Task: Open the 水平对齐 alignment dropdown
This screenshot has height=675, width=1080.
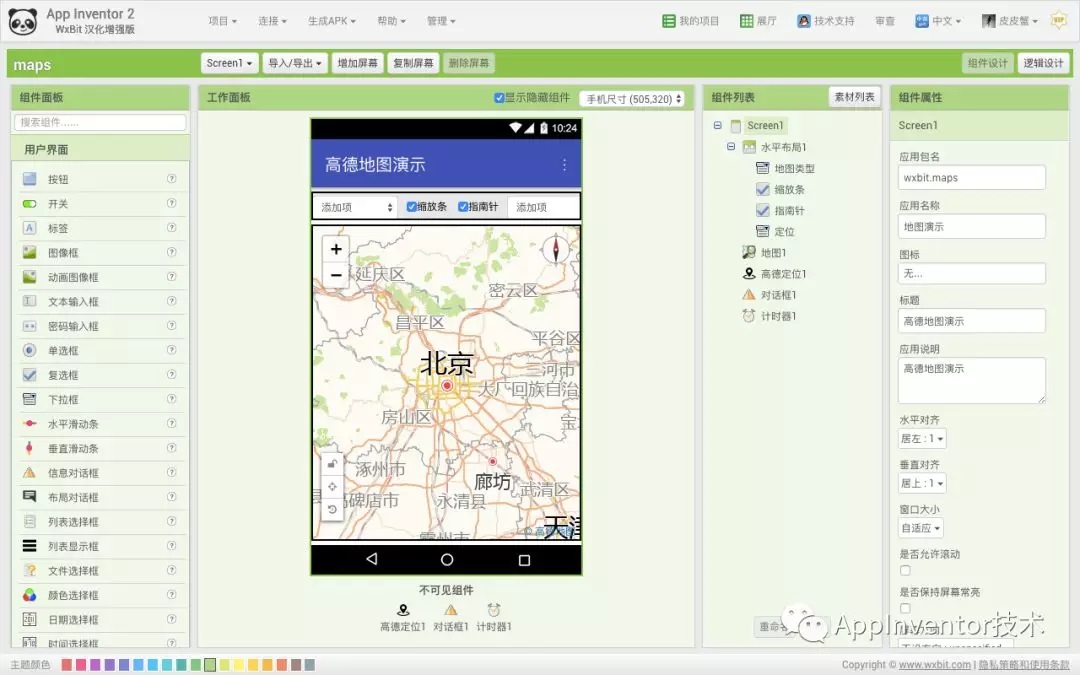Action: [922, 439]
